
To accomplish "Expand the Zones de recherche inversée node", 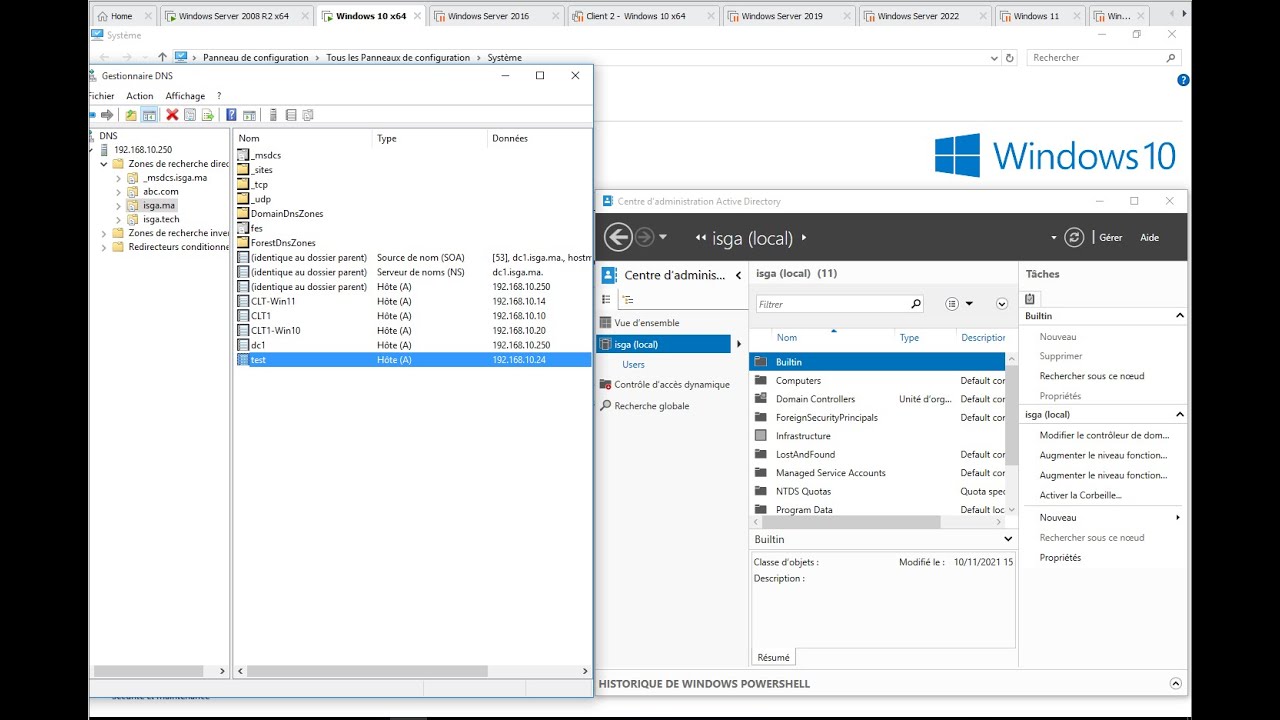I will (104, 233).
